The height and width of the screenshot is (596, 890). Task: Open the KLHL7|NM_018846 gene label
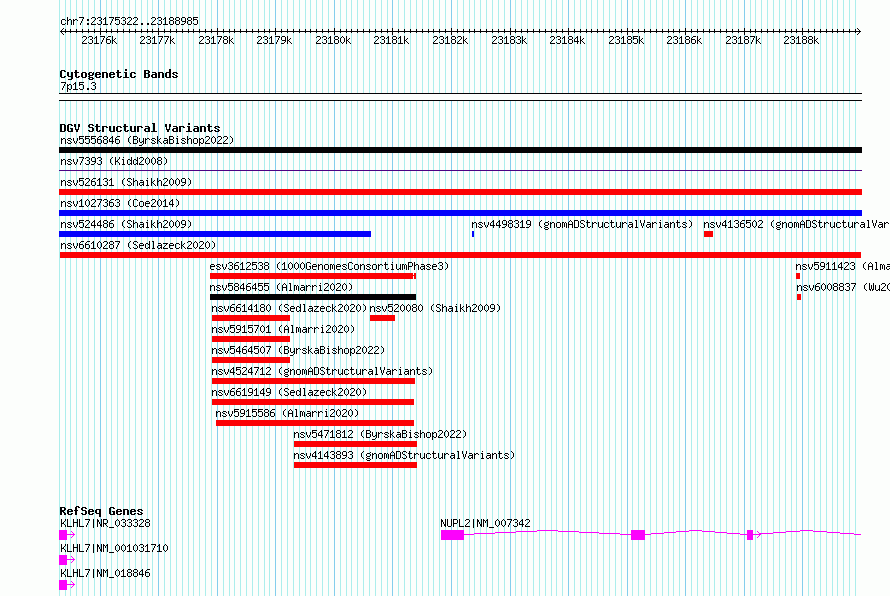[106, 573]
